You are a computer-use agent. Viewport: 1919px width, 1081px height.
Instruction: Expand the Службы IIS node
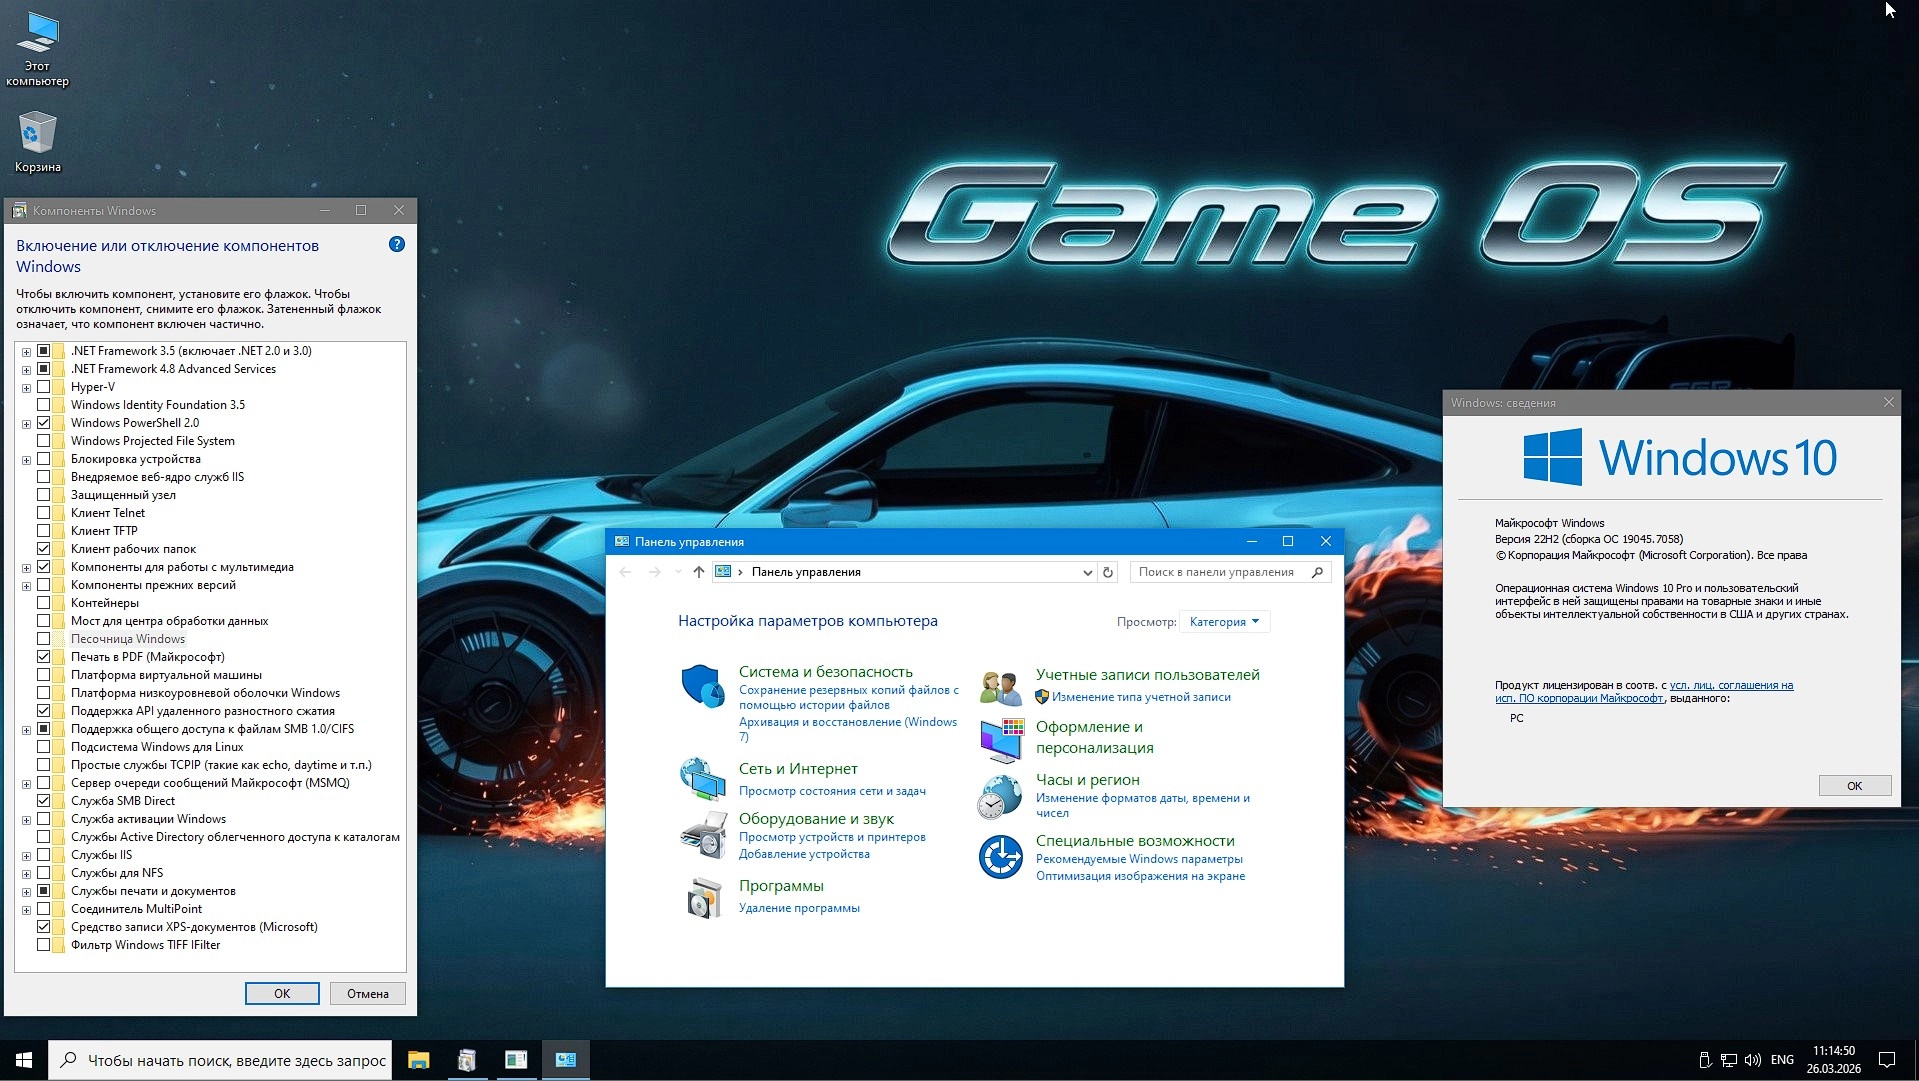pyautogui.click(x=26, y=856)
